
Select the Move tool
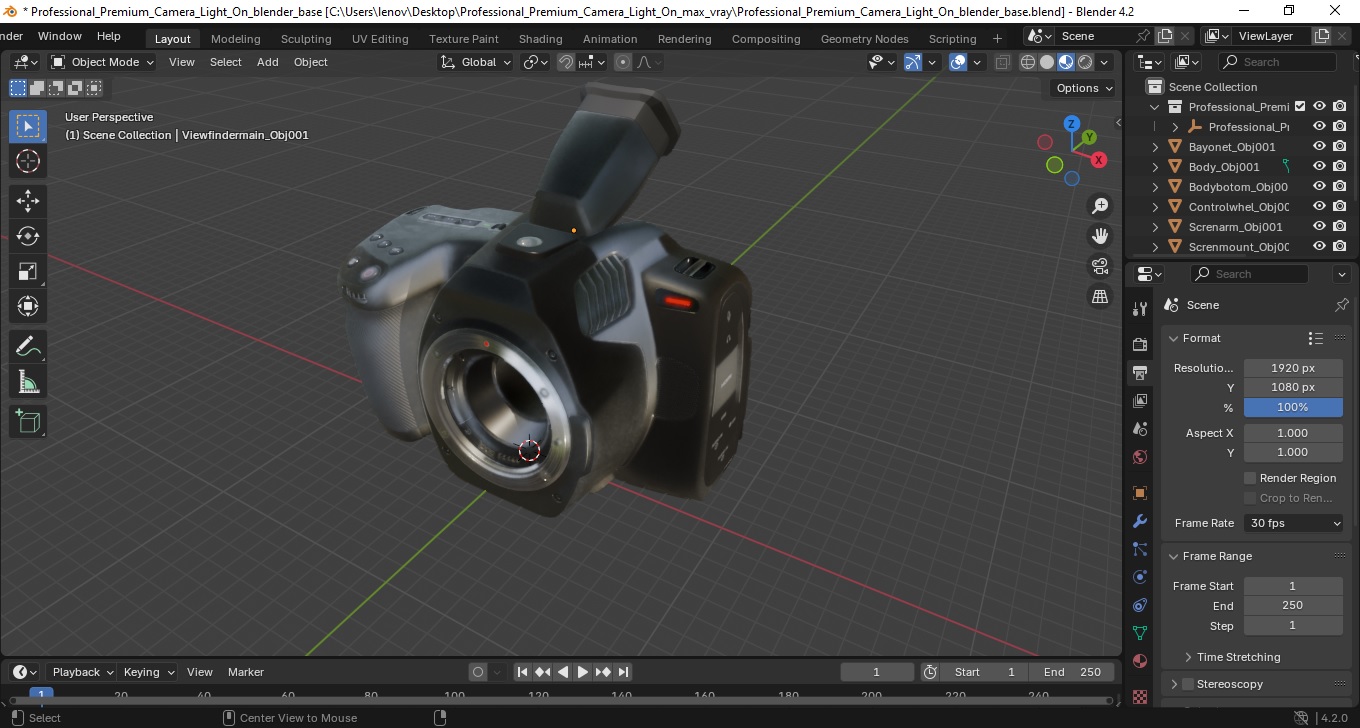click(x=28, y=201)
